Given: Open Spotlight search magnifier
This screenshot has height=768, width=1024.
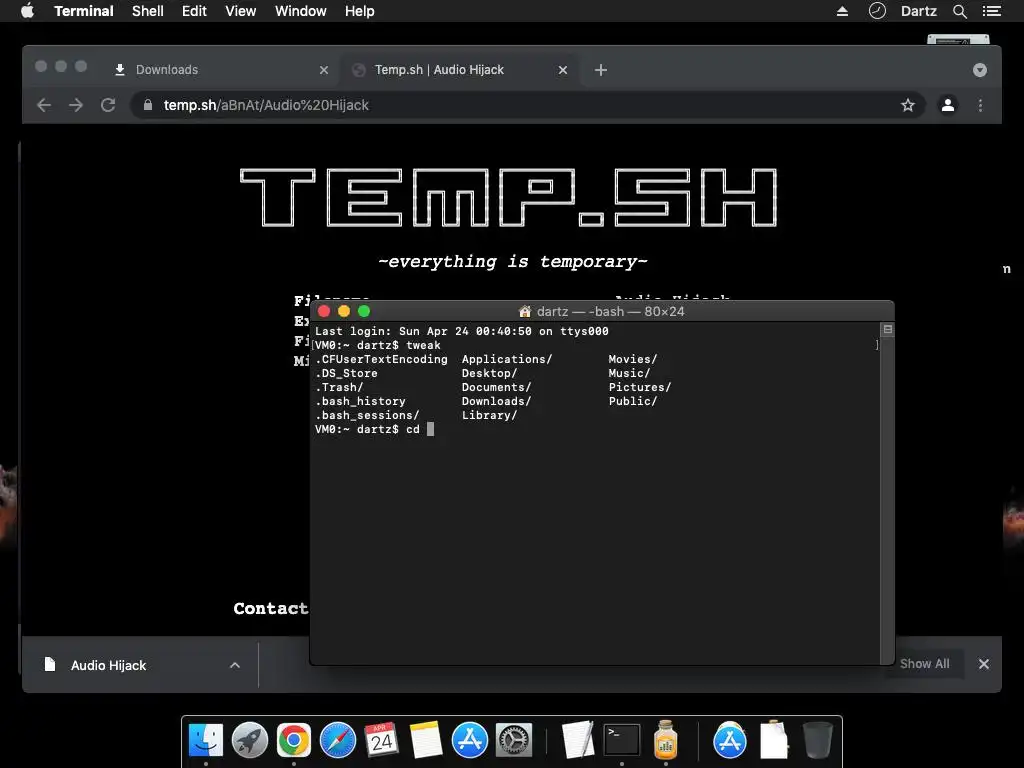Looking at the screenshot, I should pyautogui.click(x=959, y=11).
